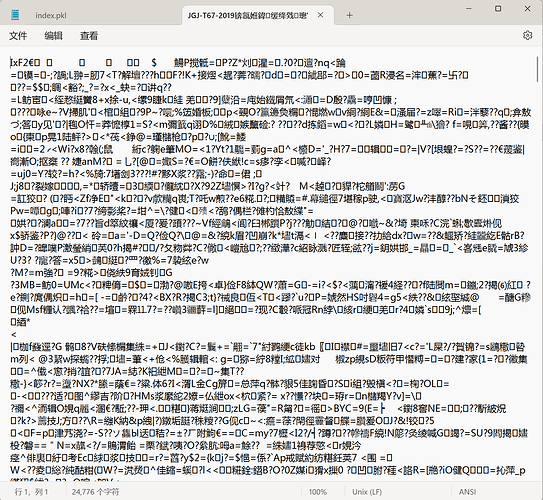
Task: Minimize the Notepad window
Action: (x=469, y=8)
